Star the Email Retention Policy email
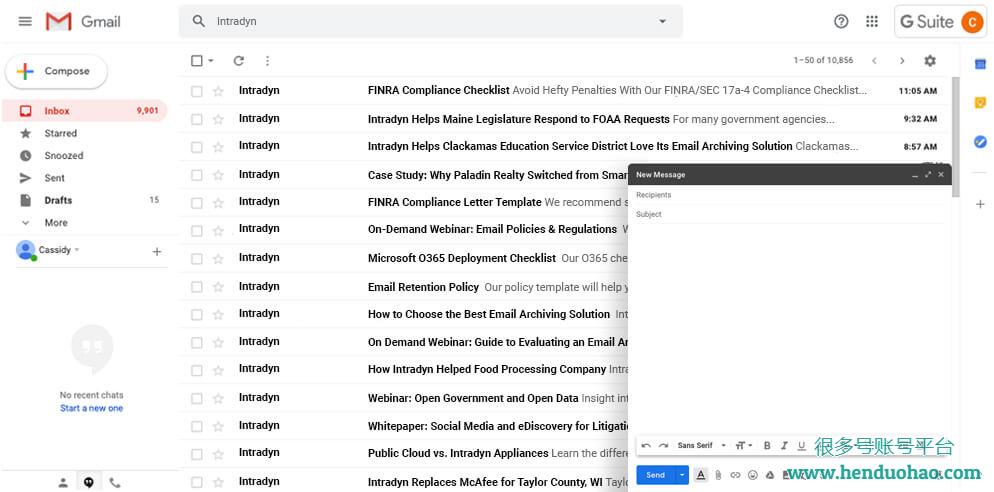 pyautogui.click(x=218, y=287)
